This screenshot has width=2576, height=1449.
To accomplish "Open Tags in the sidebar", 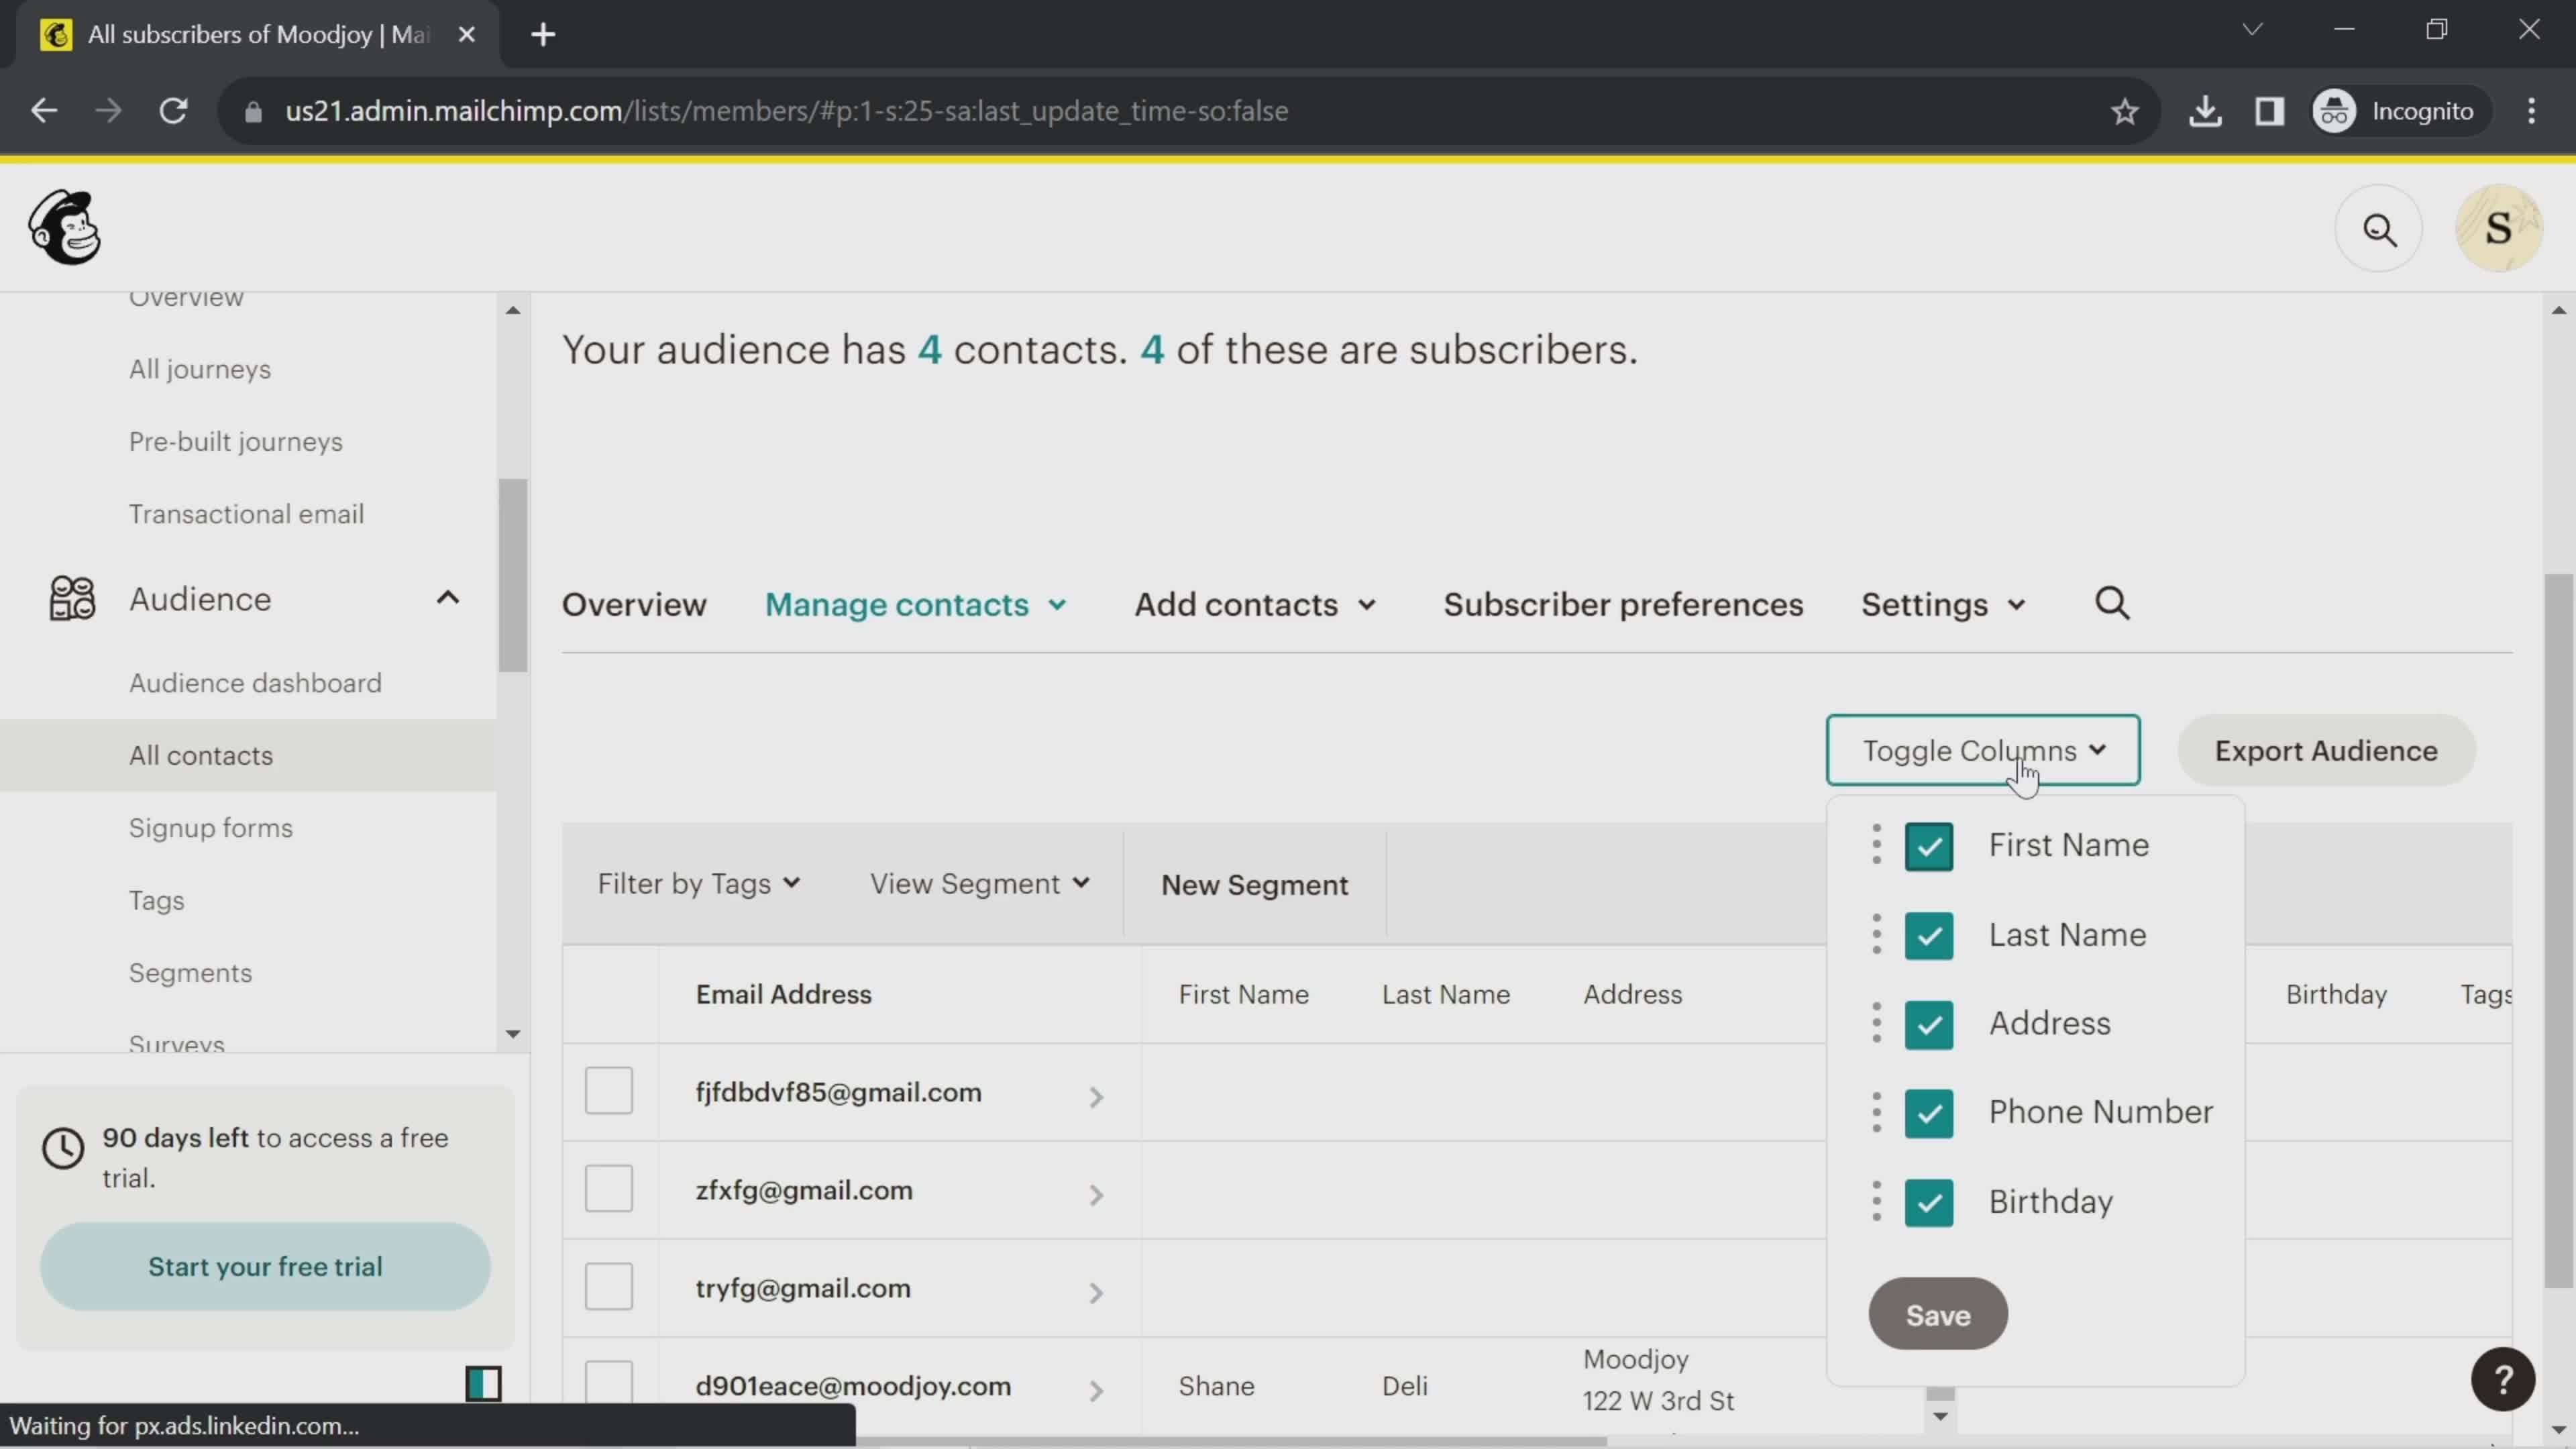I will click(x=156, y=901).
